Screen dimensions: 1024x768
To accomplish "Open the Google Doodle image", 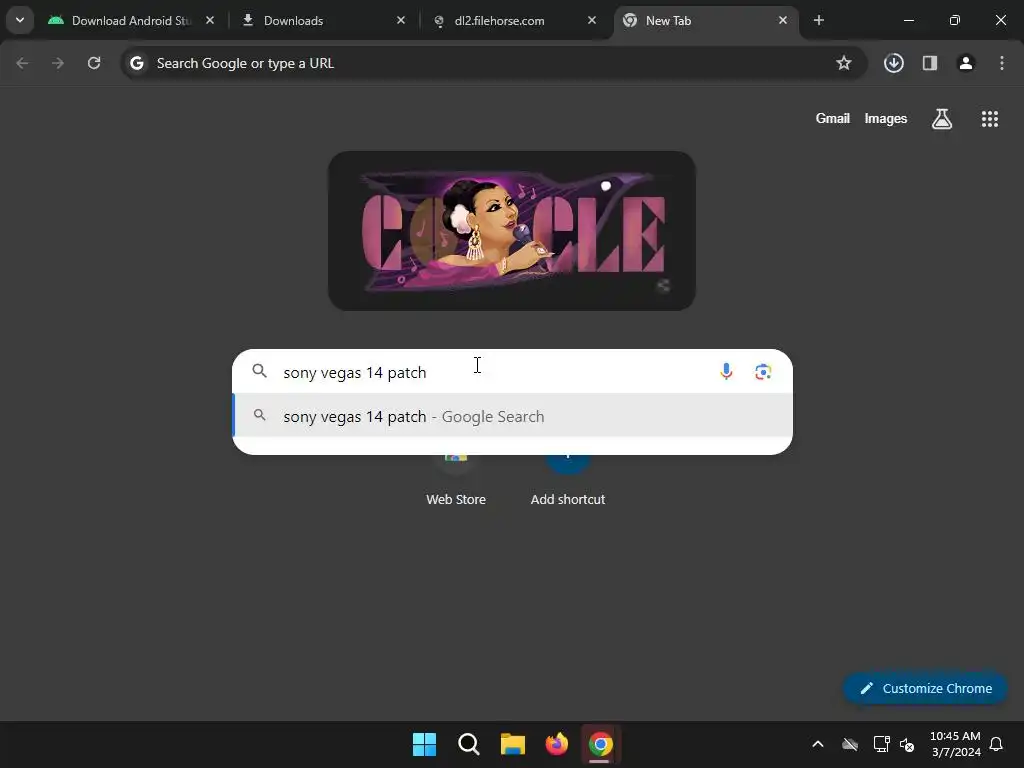I will [x=511, y=231].
